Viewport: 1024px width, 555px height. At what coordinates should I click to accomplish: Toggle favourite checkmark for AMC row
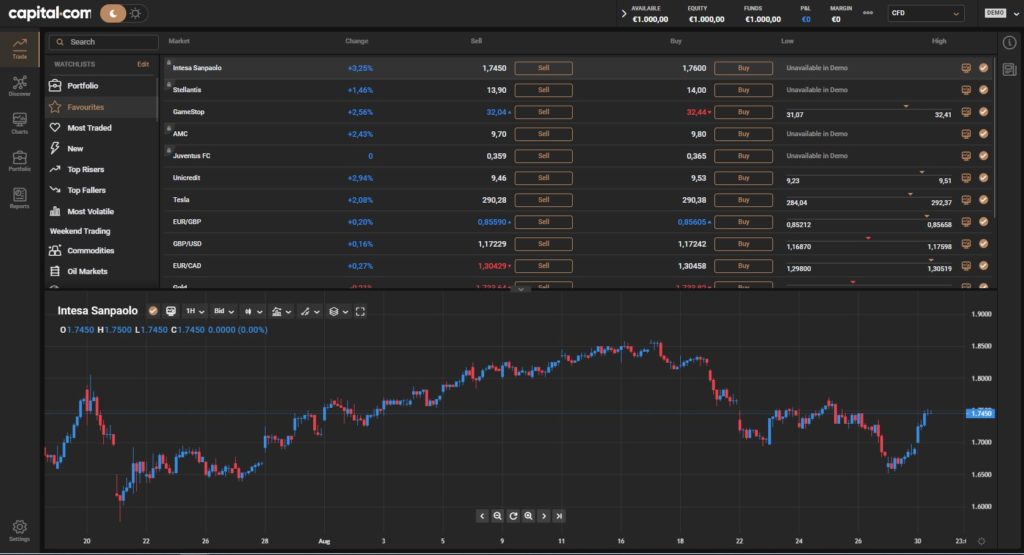(984, 134)
